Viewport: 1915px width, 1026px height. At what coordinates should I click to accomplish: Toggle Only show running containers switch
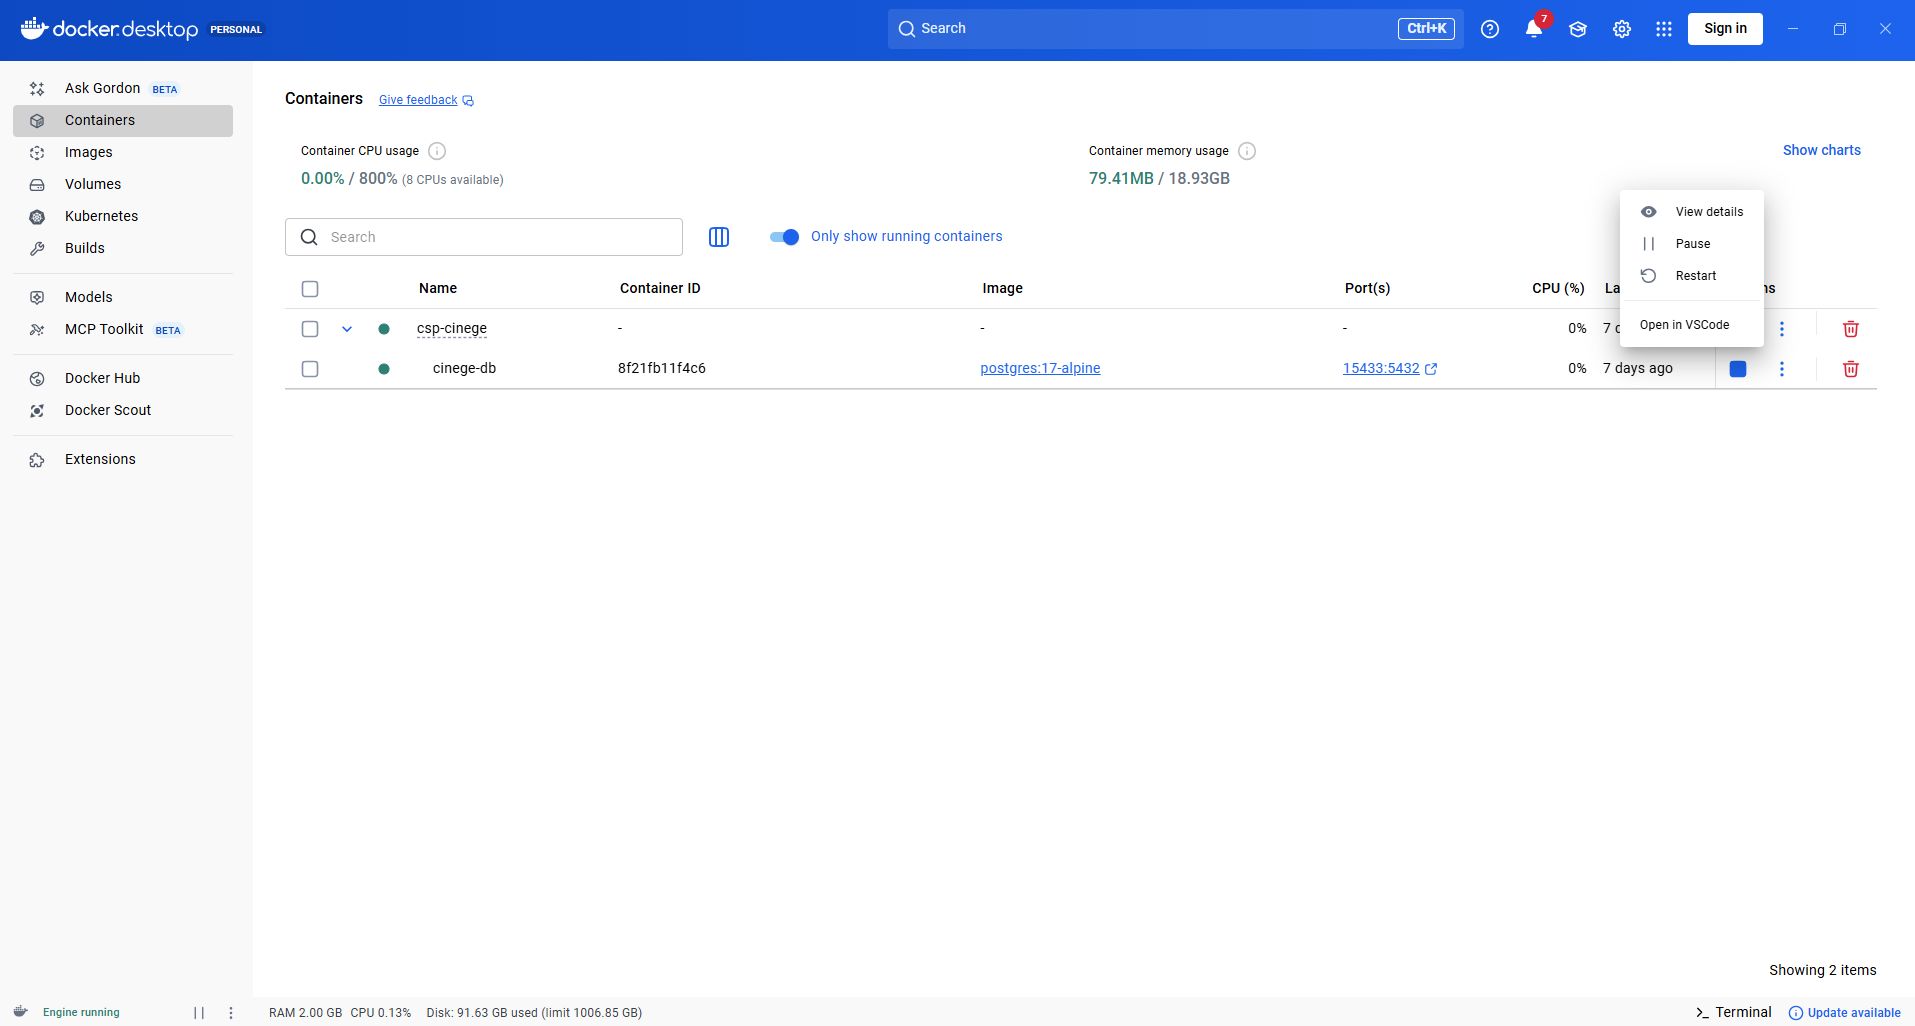pos(784,237)
